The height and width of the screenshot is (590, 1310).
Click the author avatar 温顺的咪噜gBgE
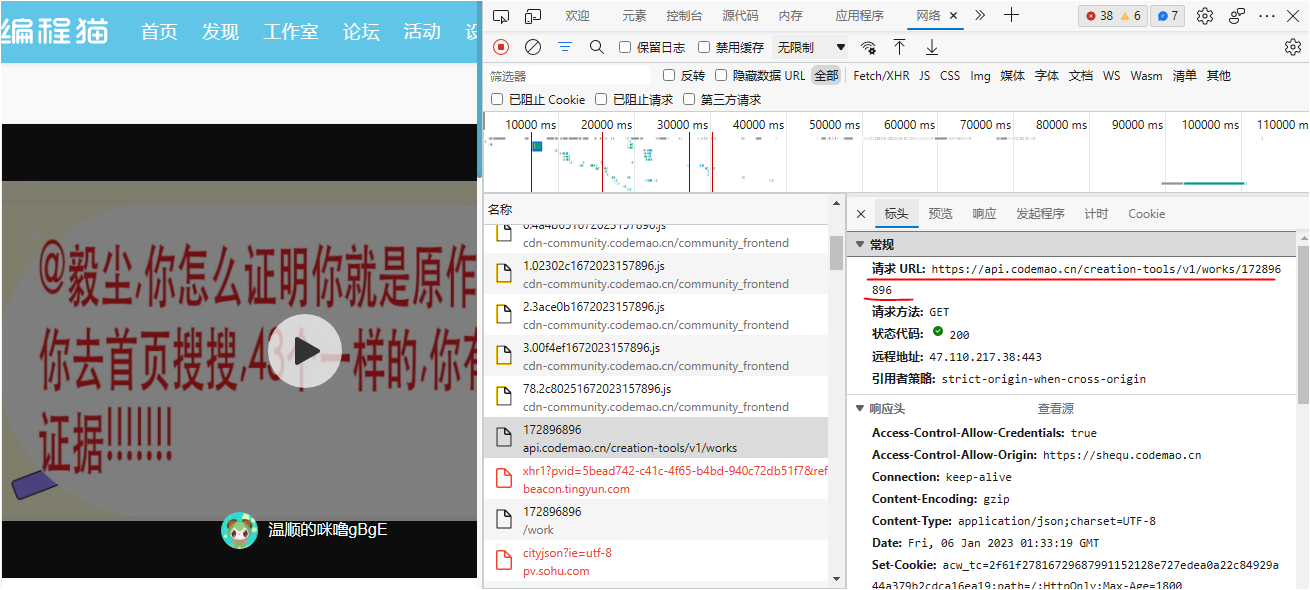[x=239, y=530]
